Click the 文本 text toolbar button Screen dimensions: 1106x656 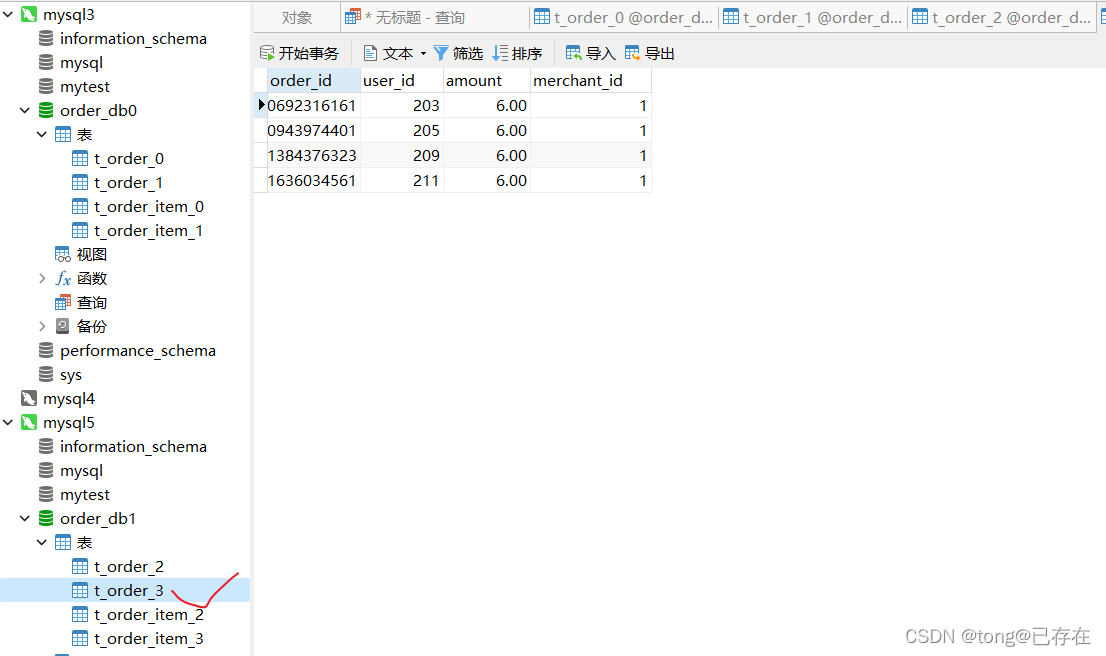click(389, 53)
